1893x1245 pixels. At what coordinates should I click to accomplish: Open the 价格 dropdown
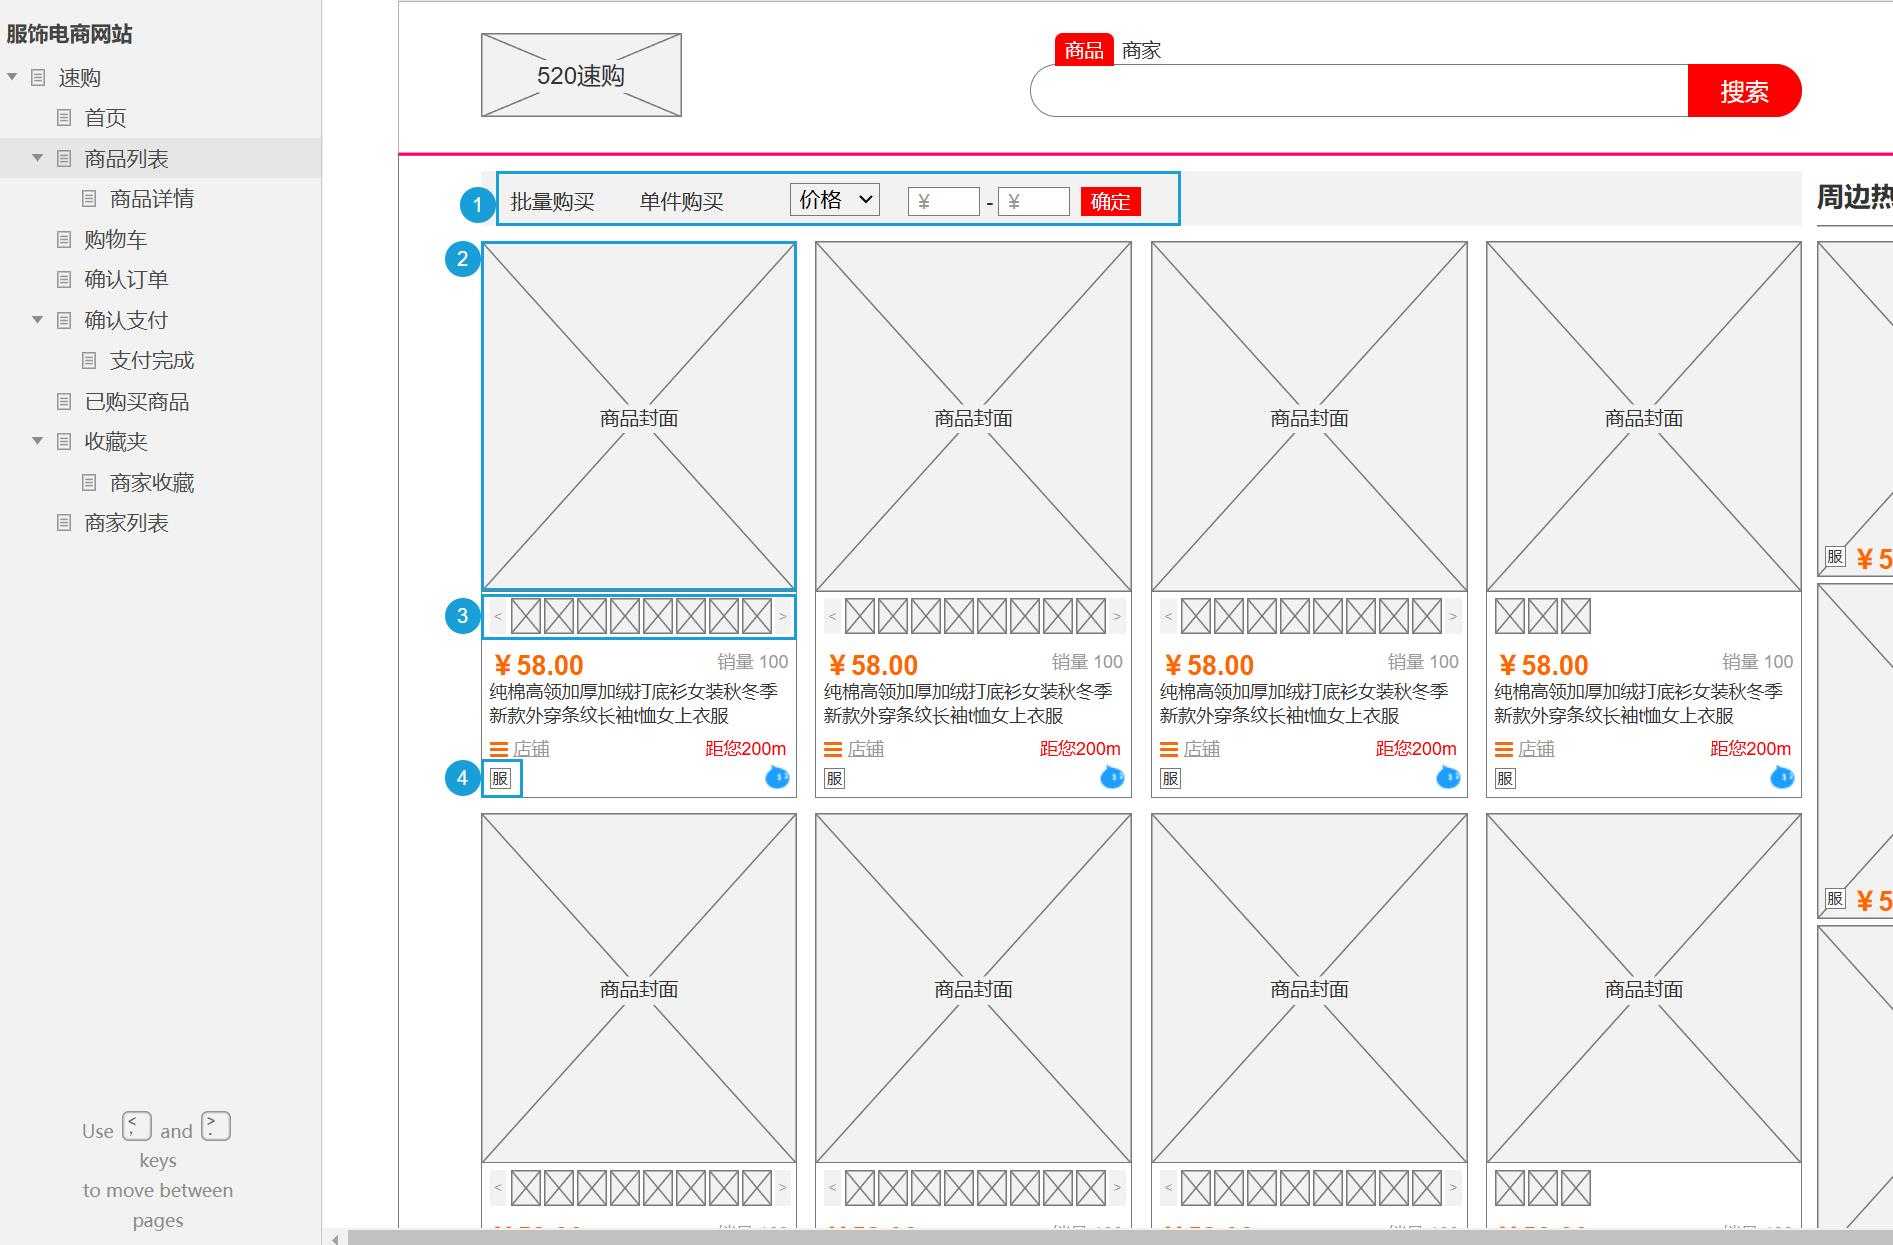835,200
